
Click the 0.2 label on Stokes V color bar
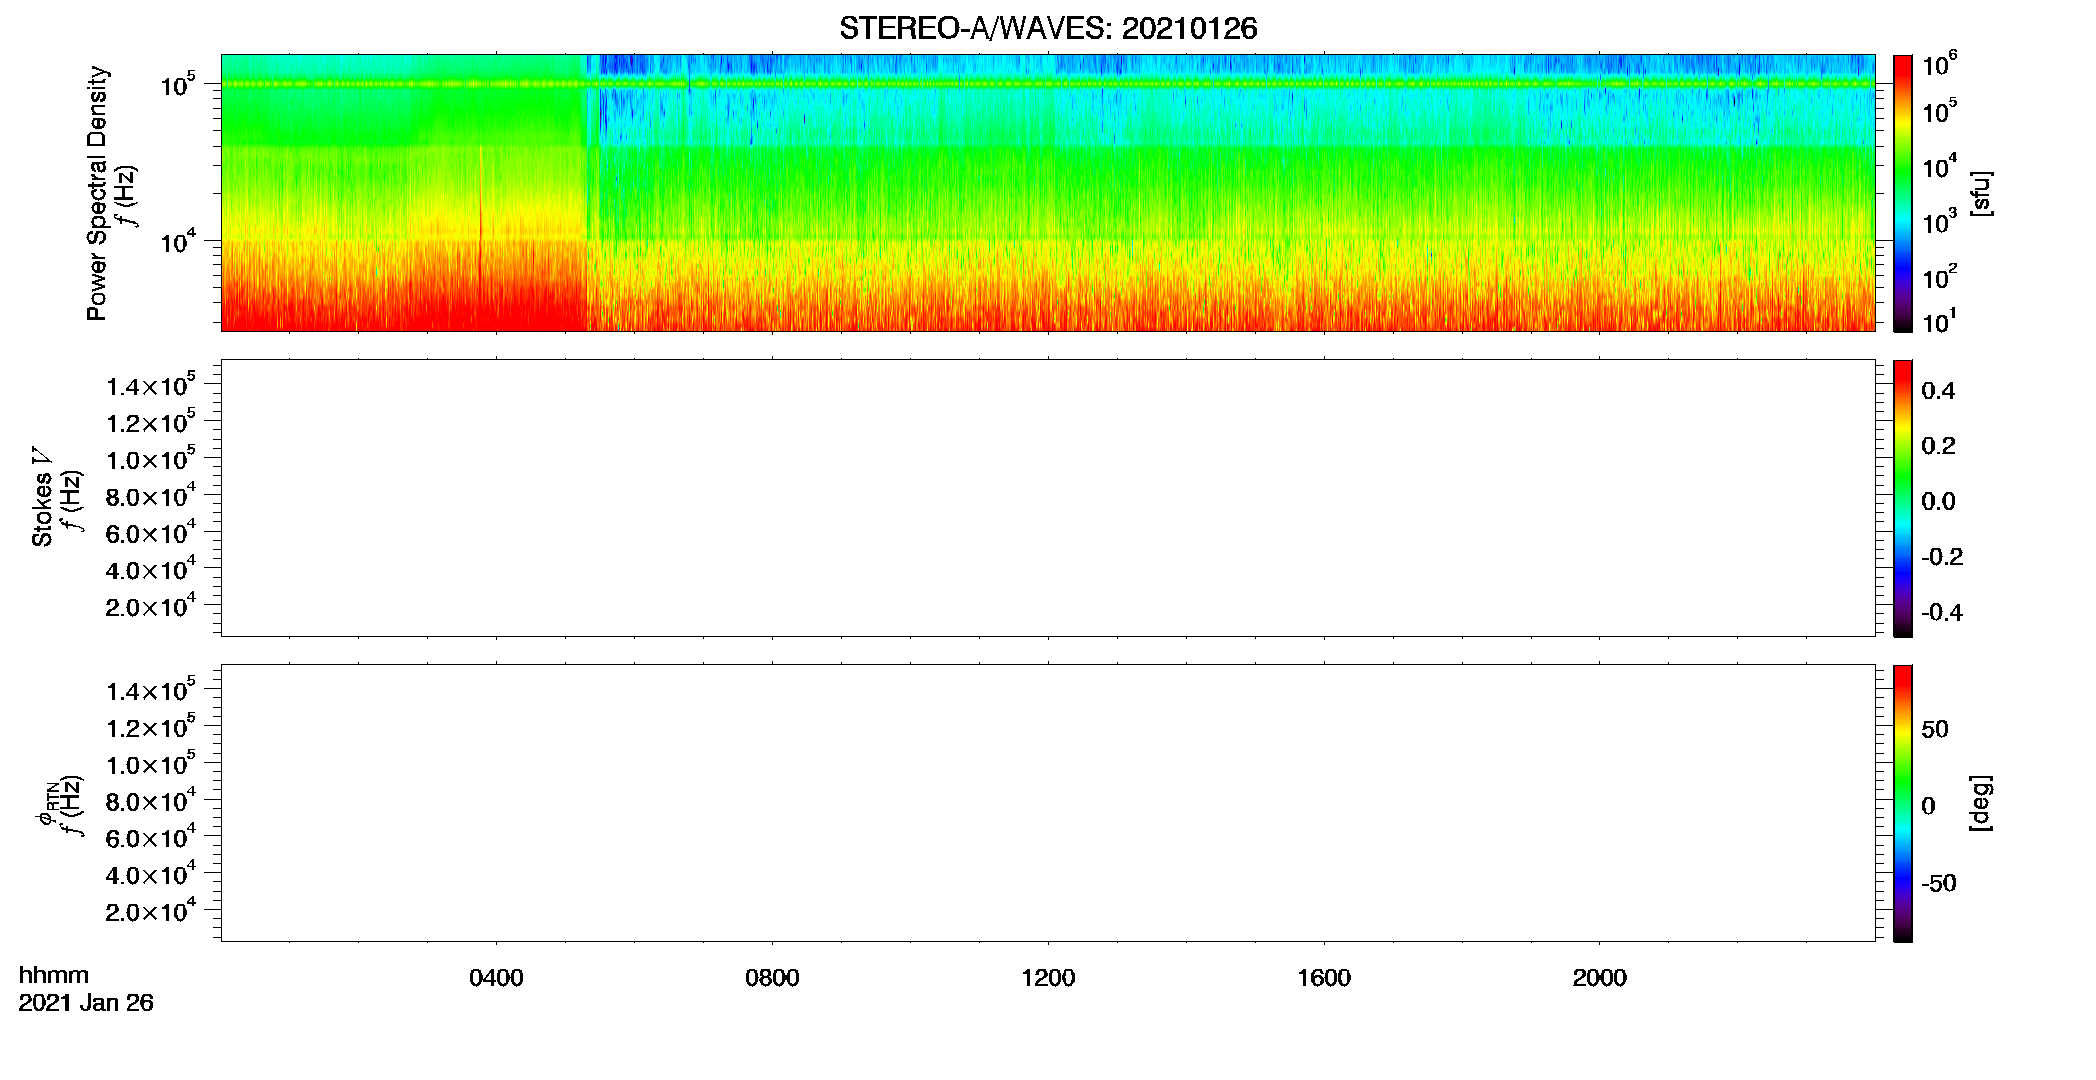pos(1938,446)
